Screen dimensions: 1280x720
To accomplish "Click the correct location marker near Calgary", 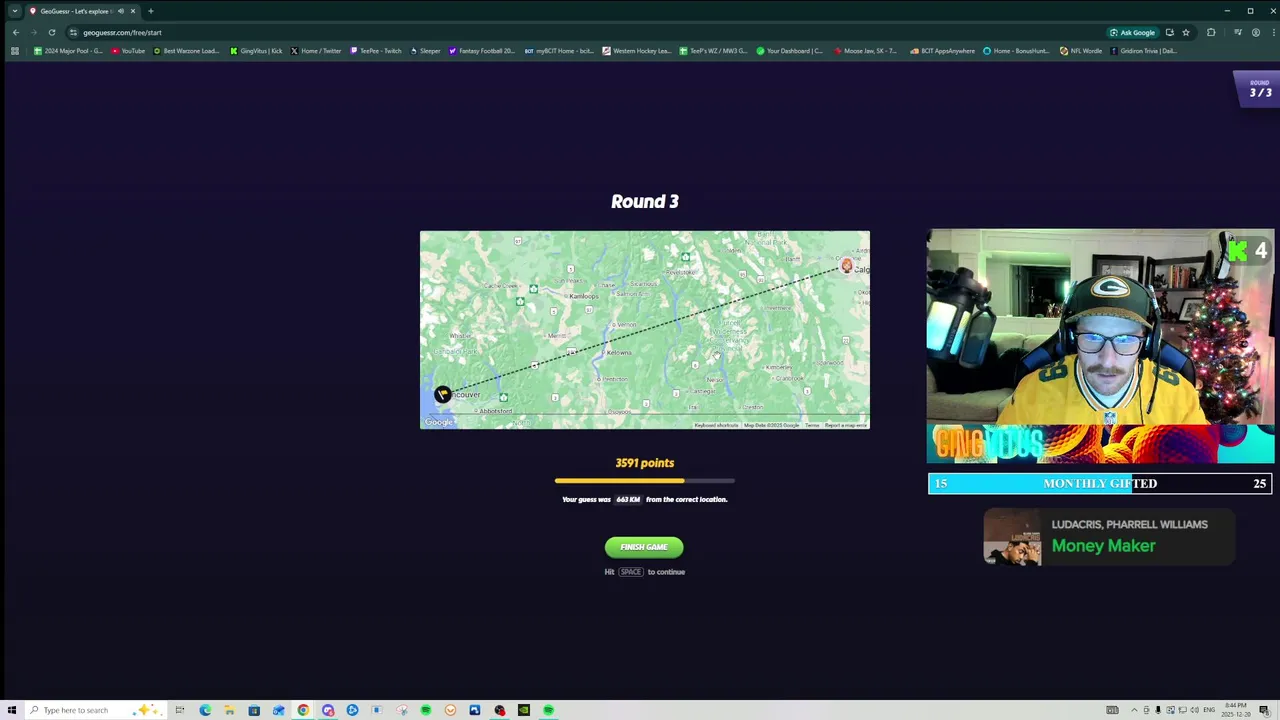I will (846, 266).
